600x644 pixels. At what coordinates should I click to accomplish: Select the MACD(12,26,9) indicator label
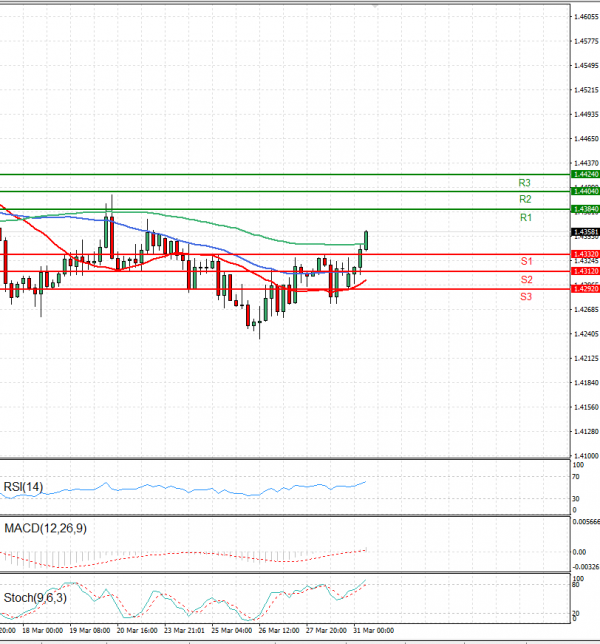click(x=46, y=528)
